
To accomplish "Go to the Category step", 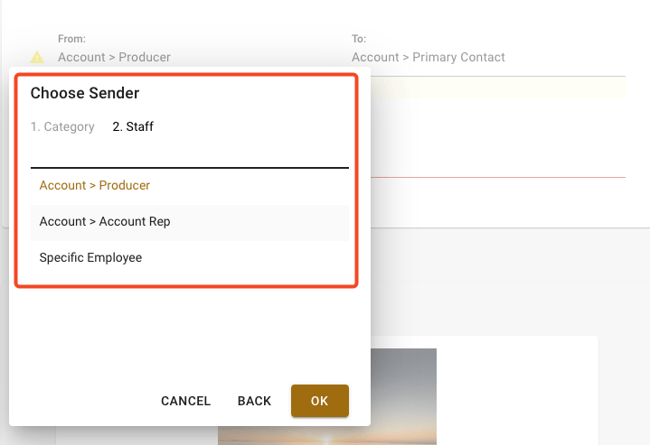I will pos(62,127).
